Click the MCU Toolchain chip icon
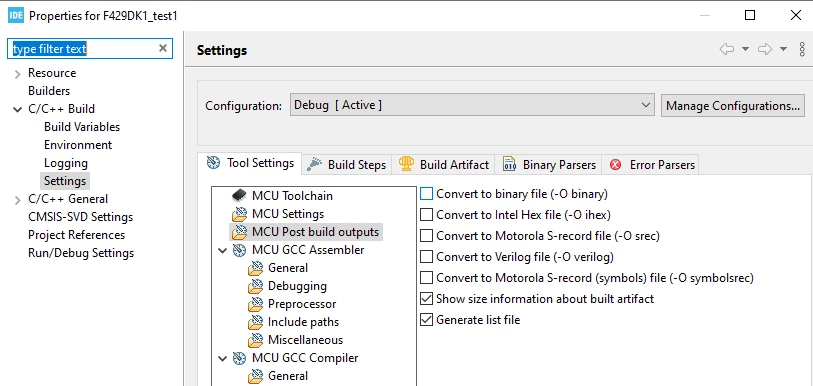 click(x=239, y=196)
